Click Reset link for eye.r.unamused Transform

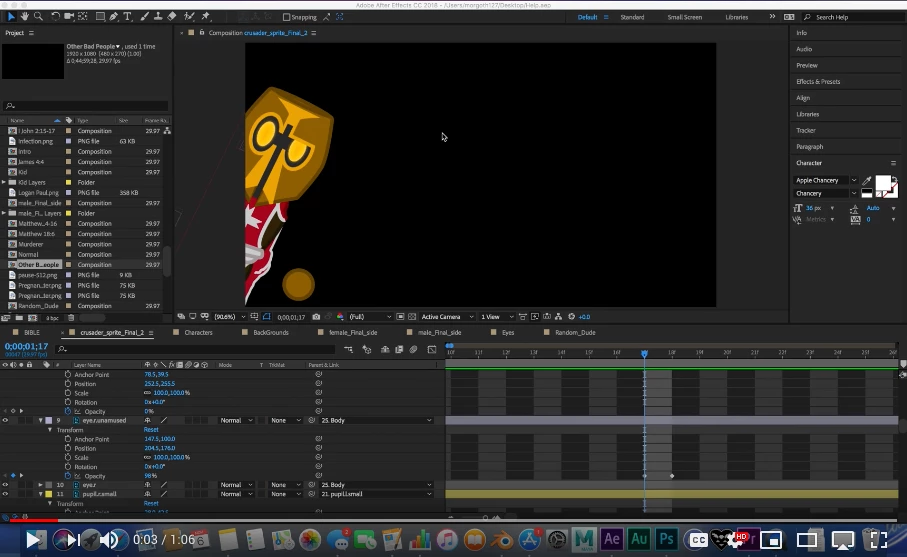coord(151,430)
